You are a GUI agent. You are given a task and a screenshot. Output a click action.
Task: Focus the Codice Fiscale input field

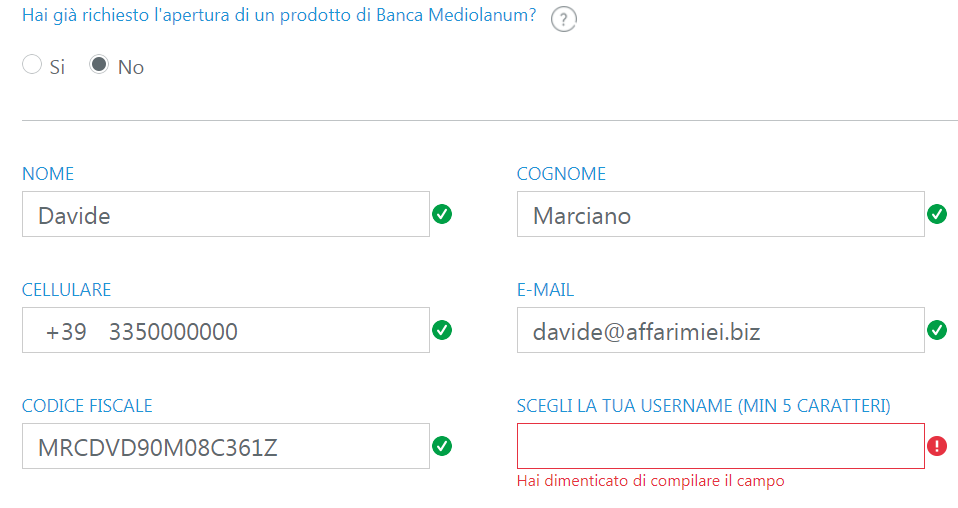pos(225,446)
